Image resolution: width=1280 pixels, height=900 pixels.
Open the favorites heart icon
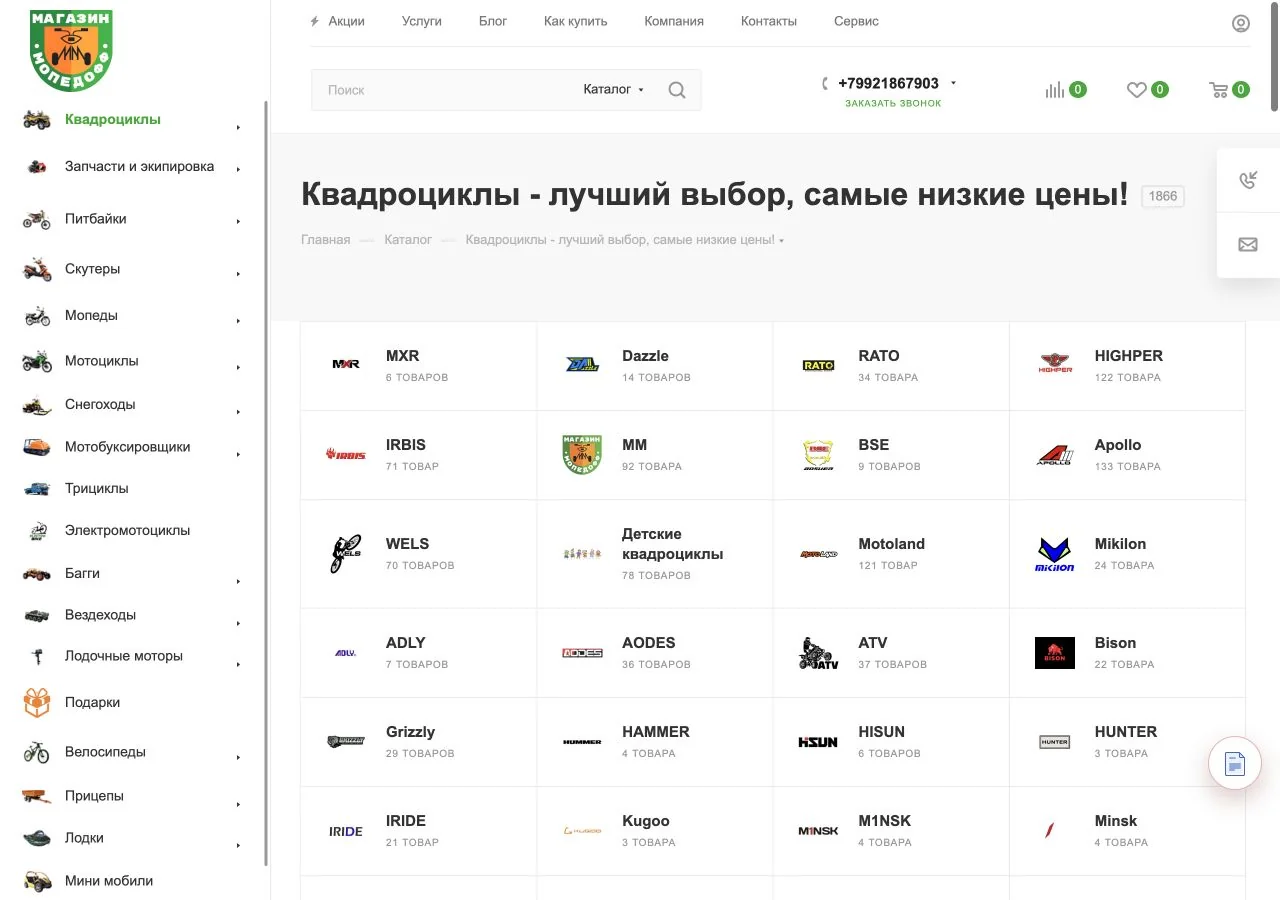[x=1137, y=90]
